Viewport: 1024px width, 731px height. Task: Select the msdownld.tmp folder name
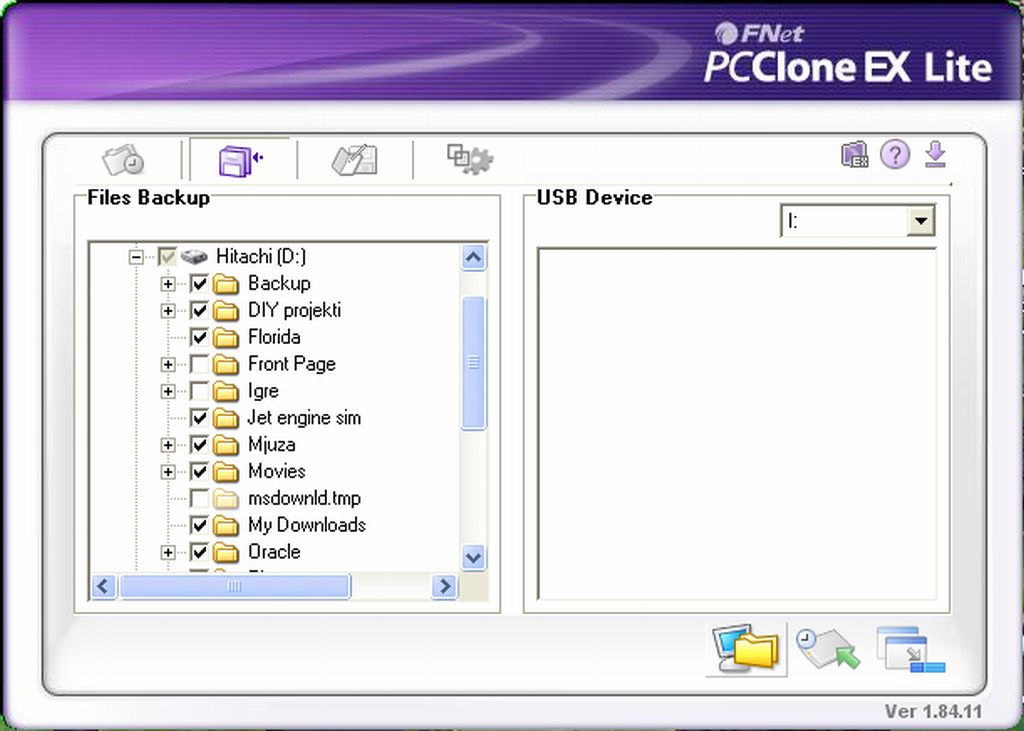tap(304, 498)
